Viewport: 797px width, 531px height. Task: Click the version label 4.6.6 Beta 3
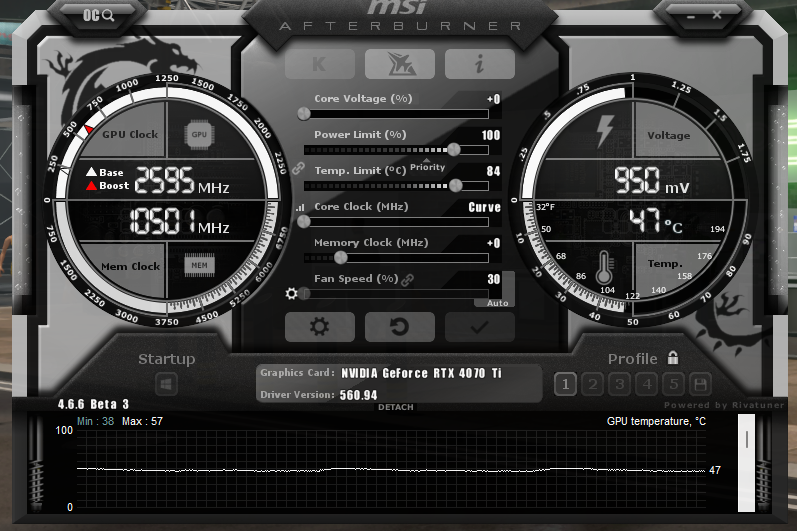click(x=94, y=404)
